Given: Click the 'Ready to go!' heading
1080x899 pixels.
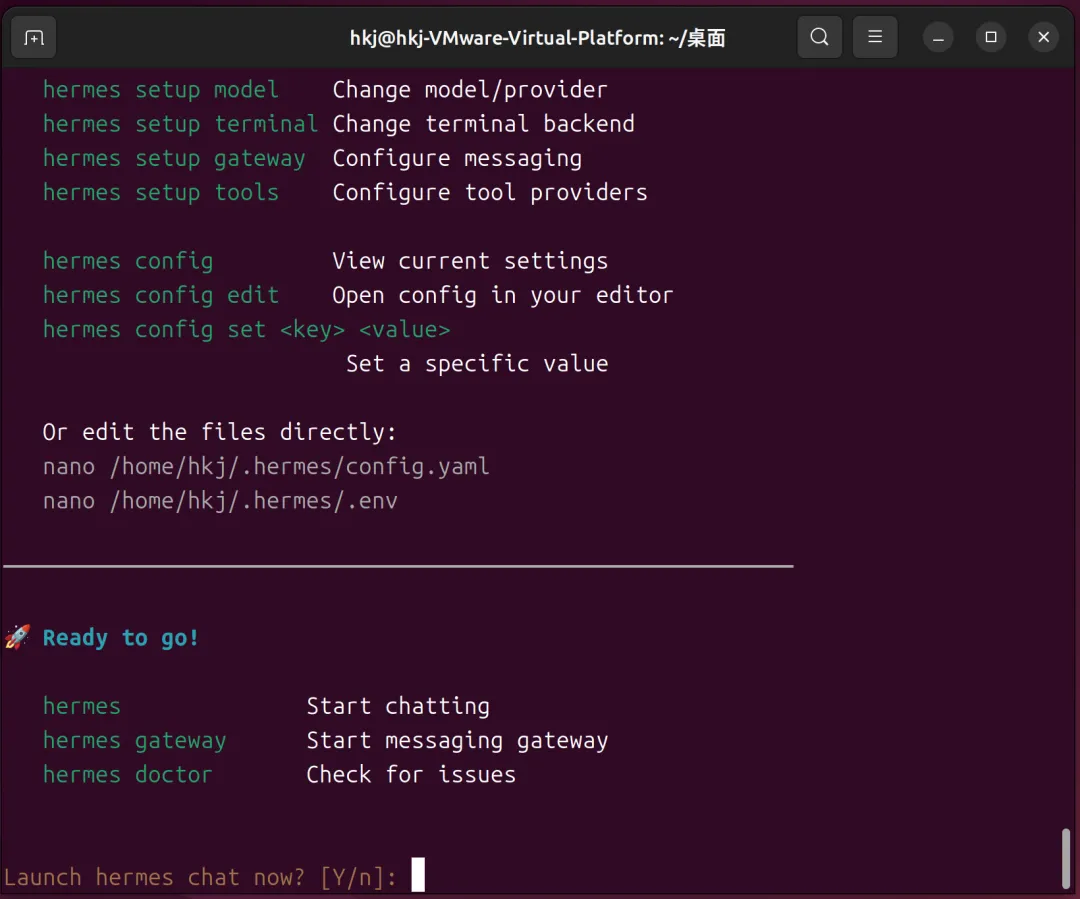Looking at the screenshot, I should coord(121,638).
